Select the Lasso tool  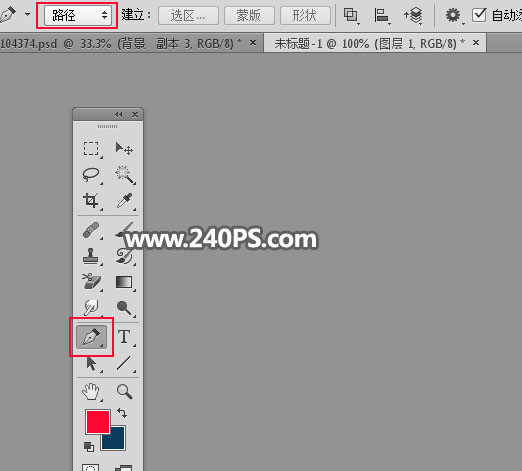point(91,174)
